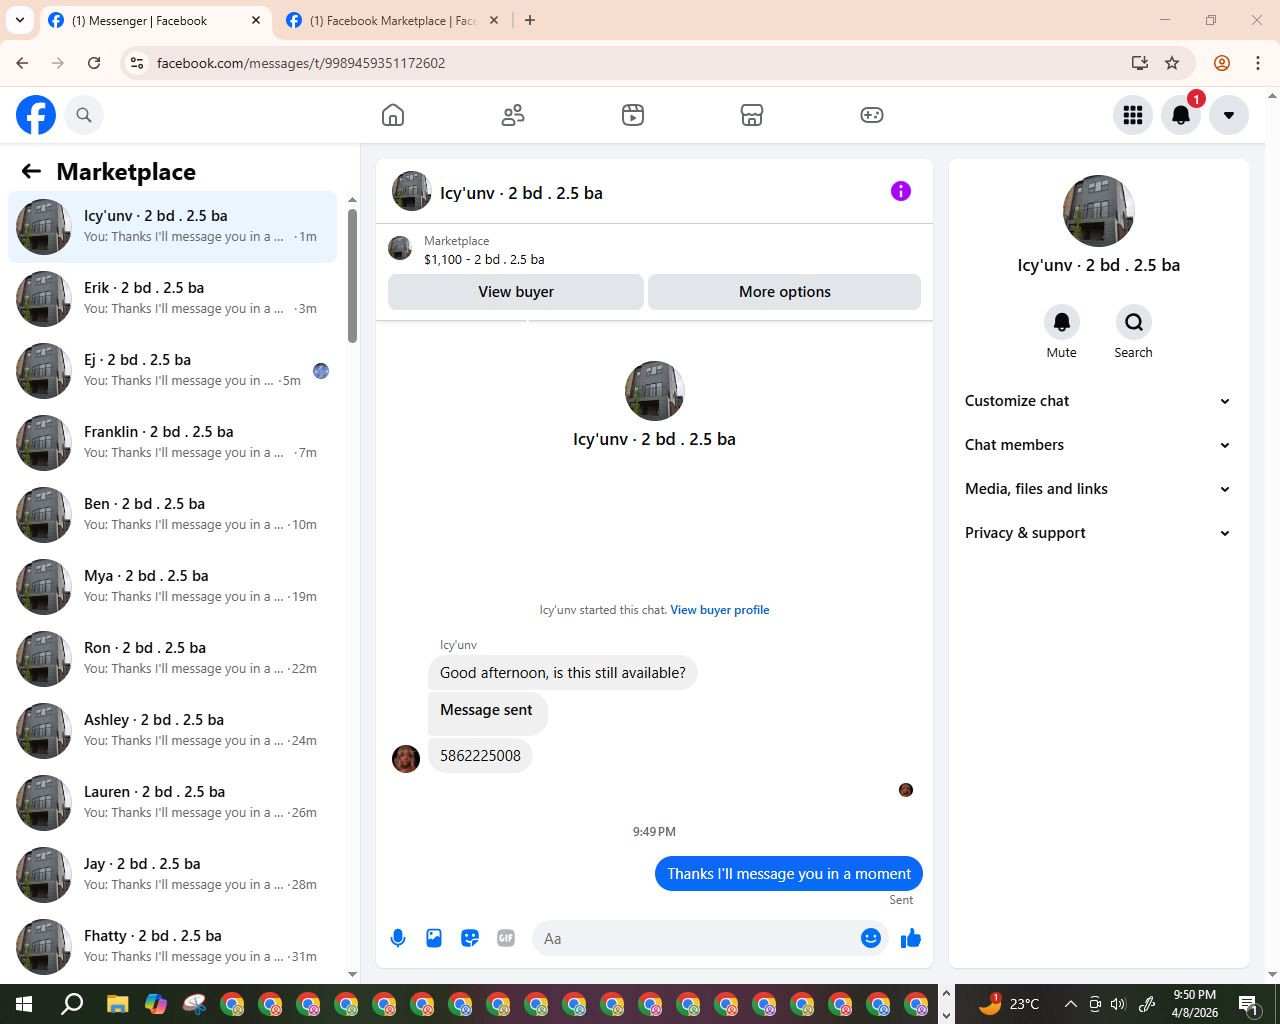Open Erik conversation in list

[x=172, y=298]
